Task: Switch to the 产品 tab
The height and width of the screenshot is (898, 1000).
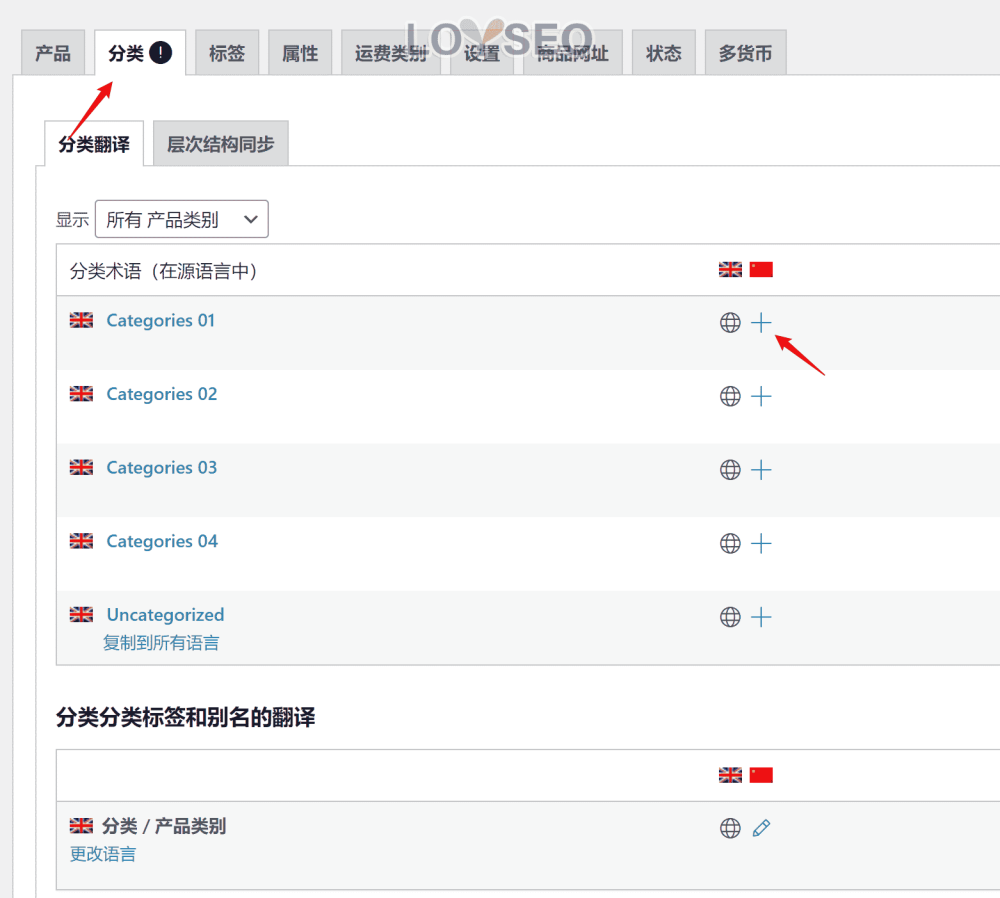Action: pos(53,53)
